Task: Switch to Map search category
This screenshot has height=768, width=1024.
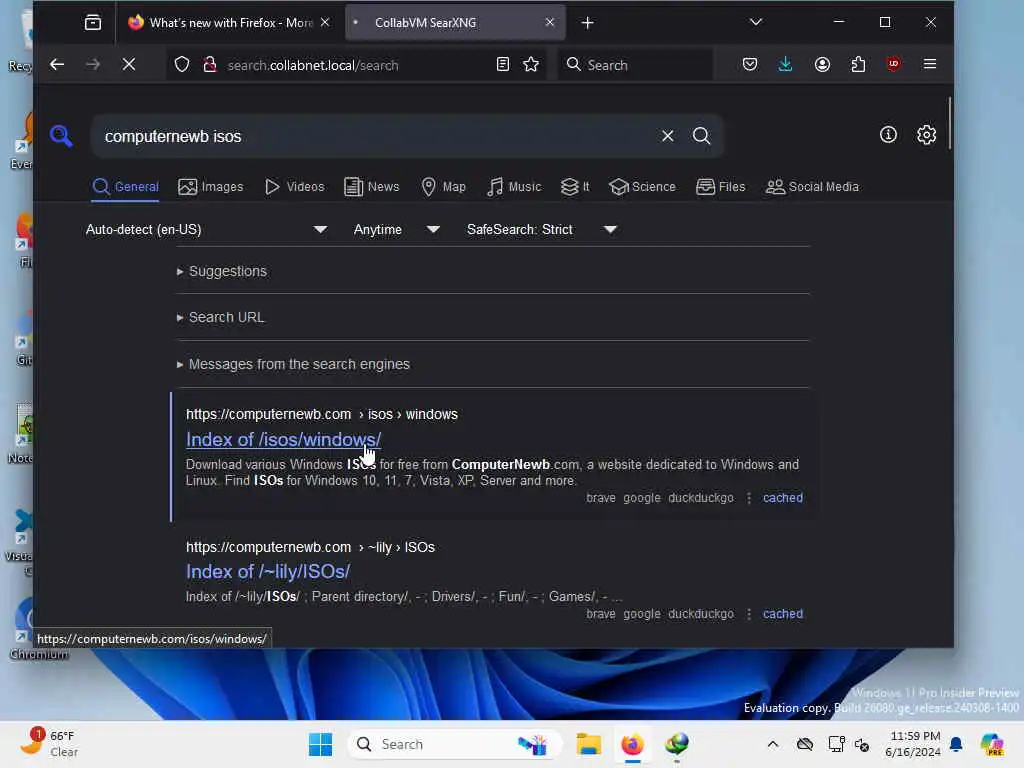Action: (443, 187)
